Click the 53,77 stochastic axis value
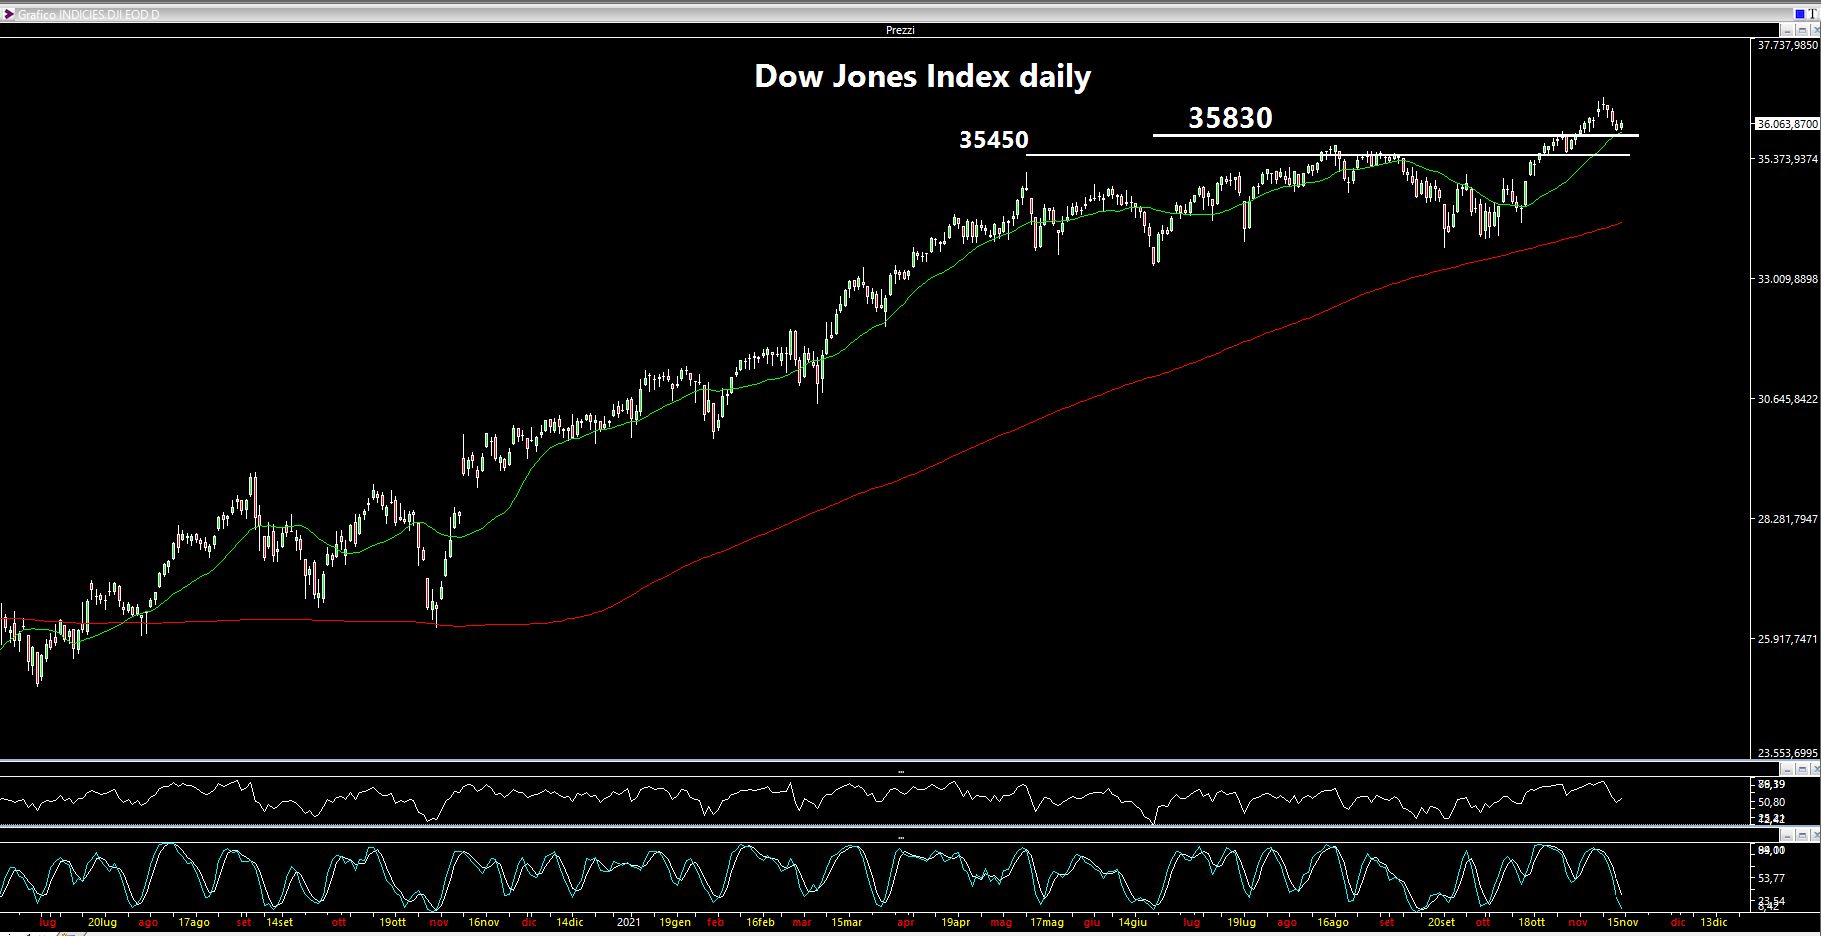The width and height of the screenshot is (1821, 936). (1771, 878)
